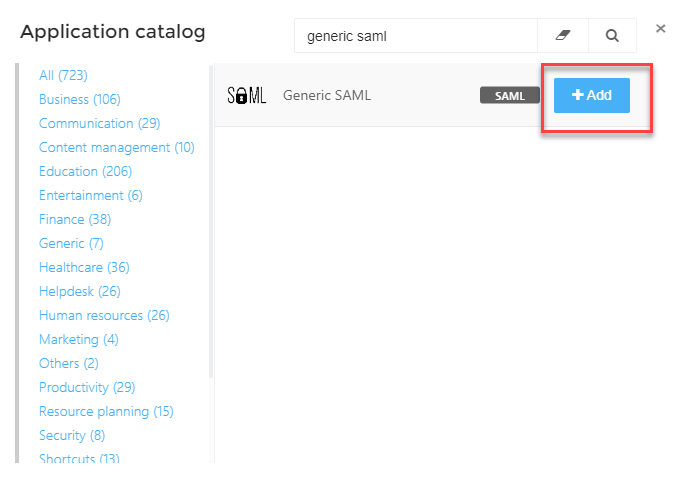Screen dimensions: 689x480
Task: Select the Generic (7) category
Action: click(71, 244)
